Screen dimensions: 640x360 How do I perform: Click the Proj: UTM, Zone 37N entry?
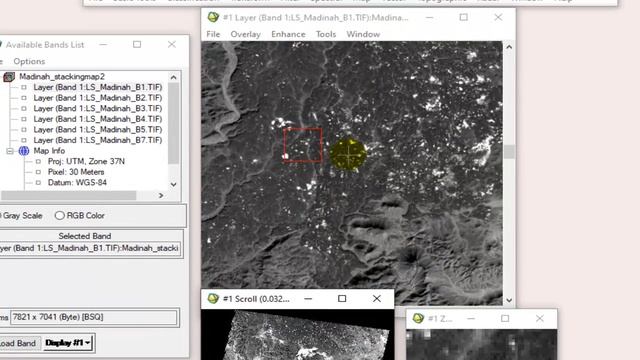86,162
